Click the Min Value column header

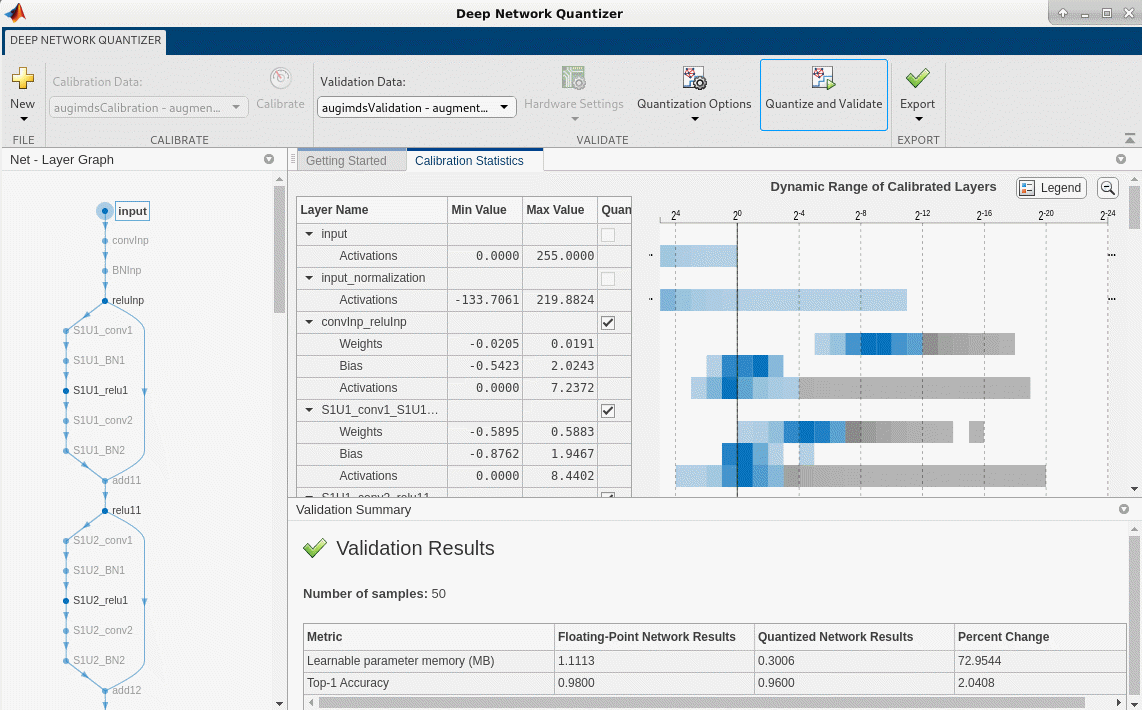point(485,210)
